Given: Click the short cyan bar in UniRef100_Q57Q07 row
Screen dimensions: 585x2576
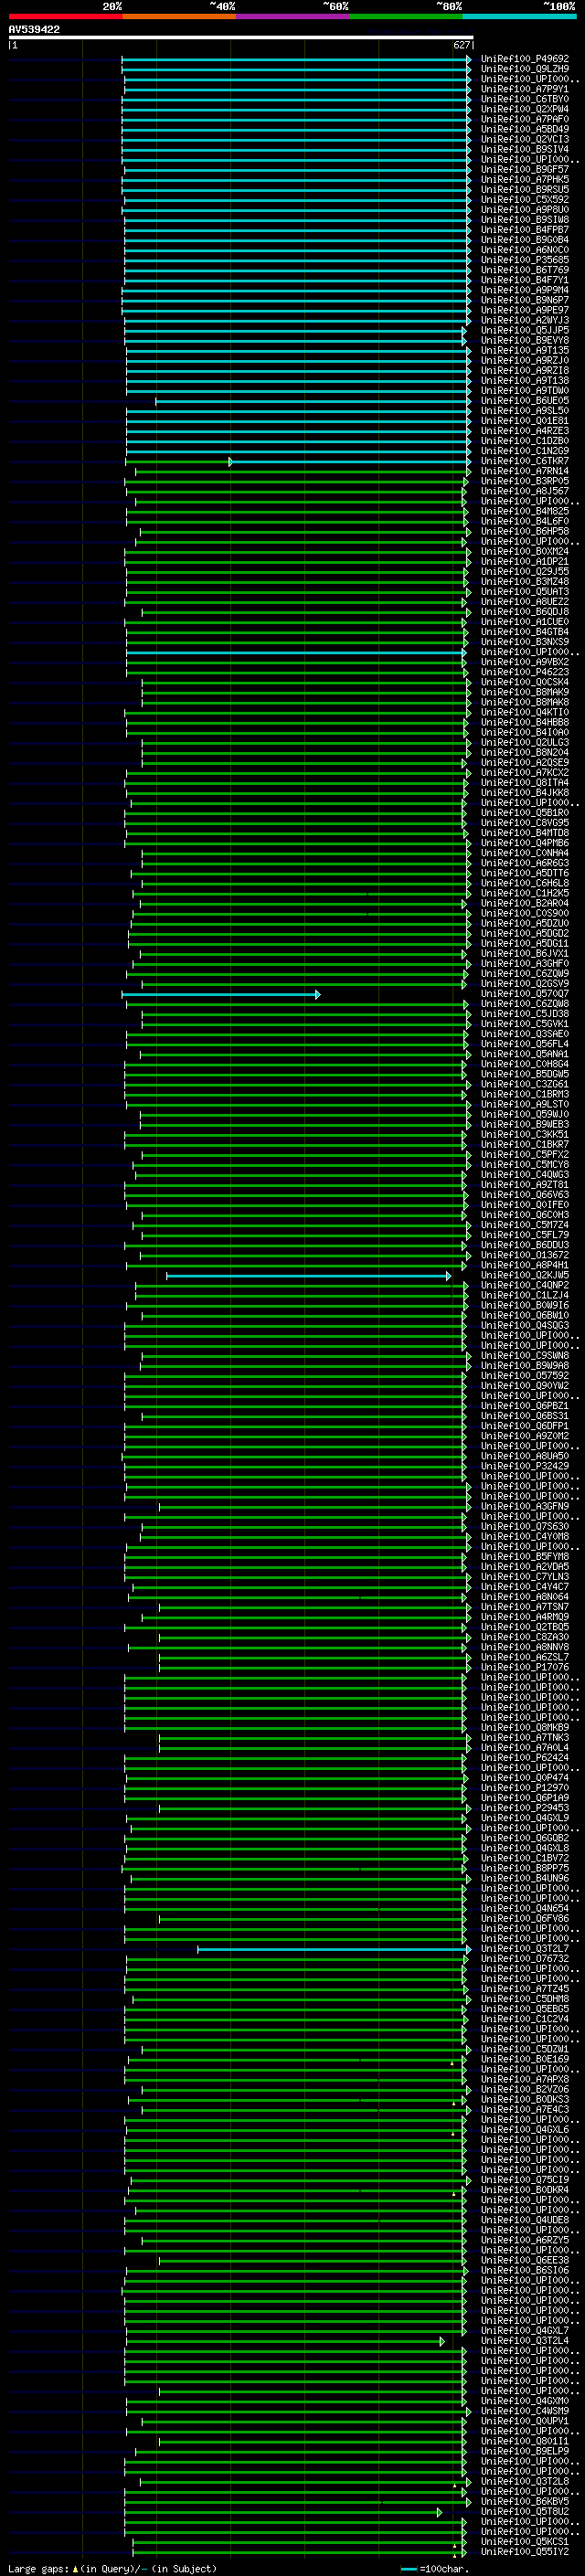Looking at the screenshot, I should (221, 994).
